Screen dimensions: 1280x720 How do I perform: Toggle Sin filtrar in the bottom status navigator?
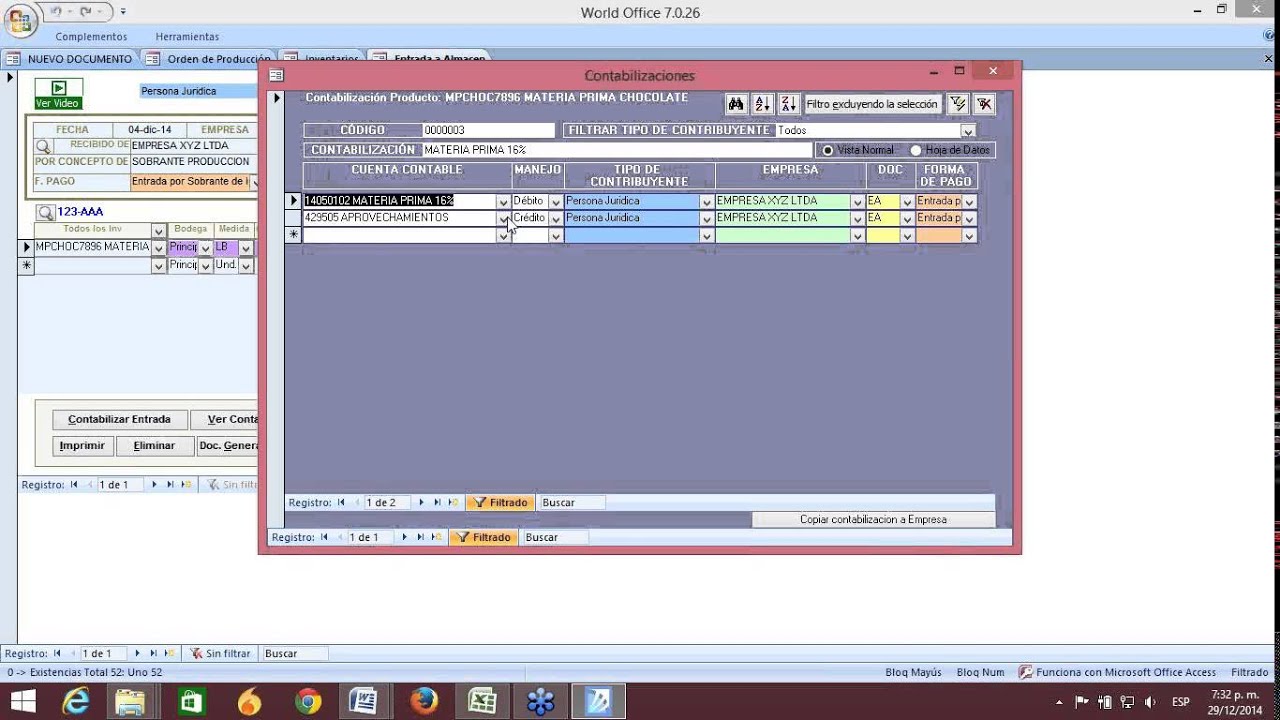[x=221, y=653]
